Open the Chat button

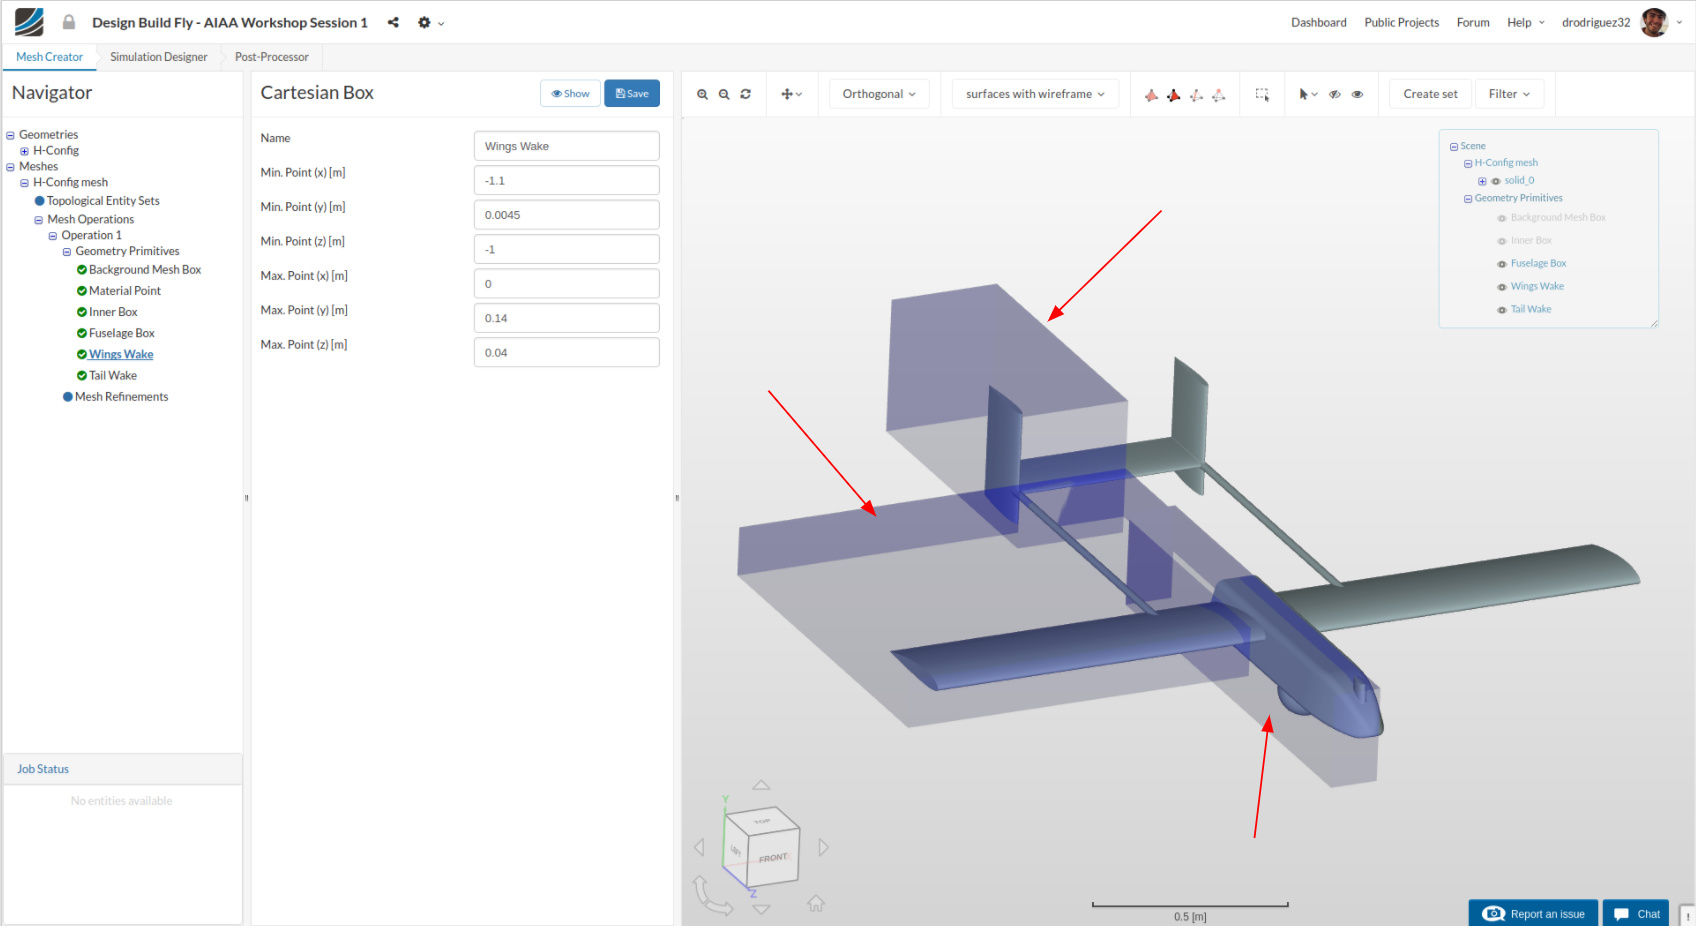(1636, 914)
